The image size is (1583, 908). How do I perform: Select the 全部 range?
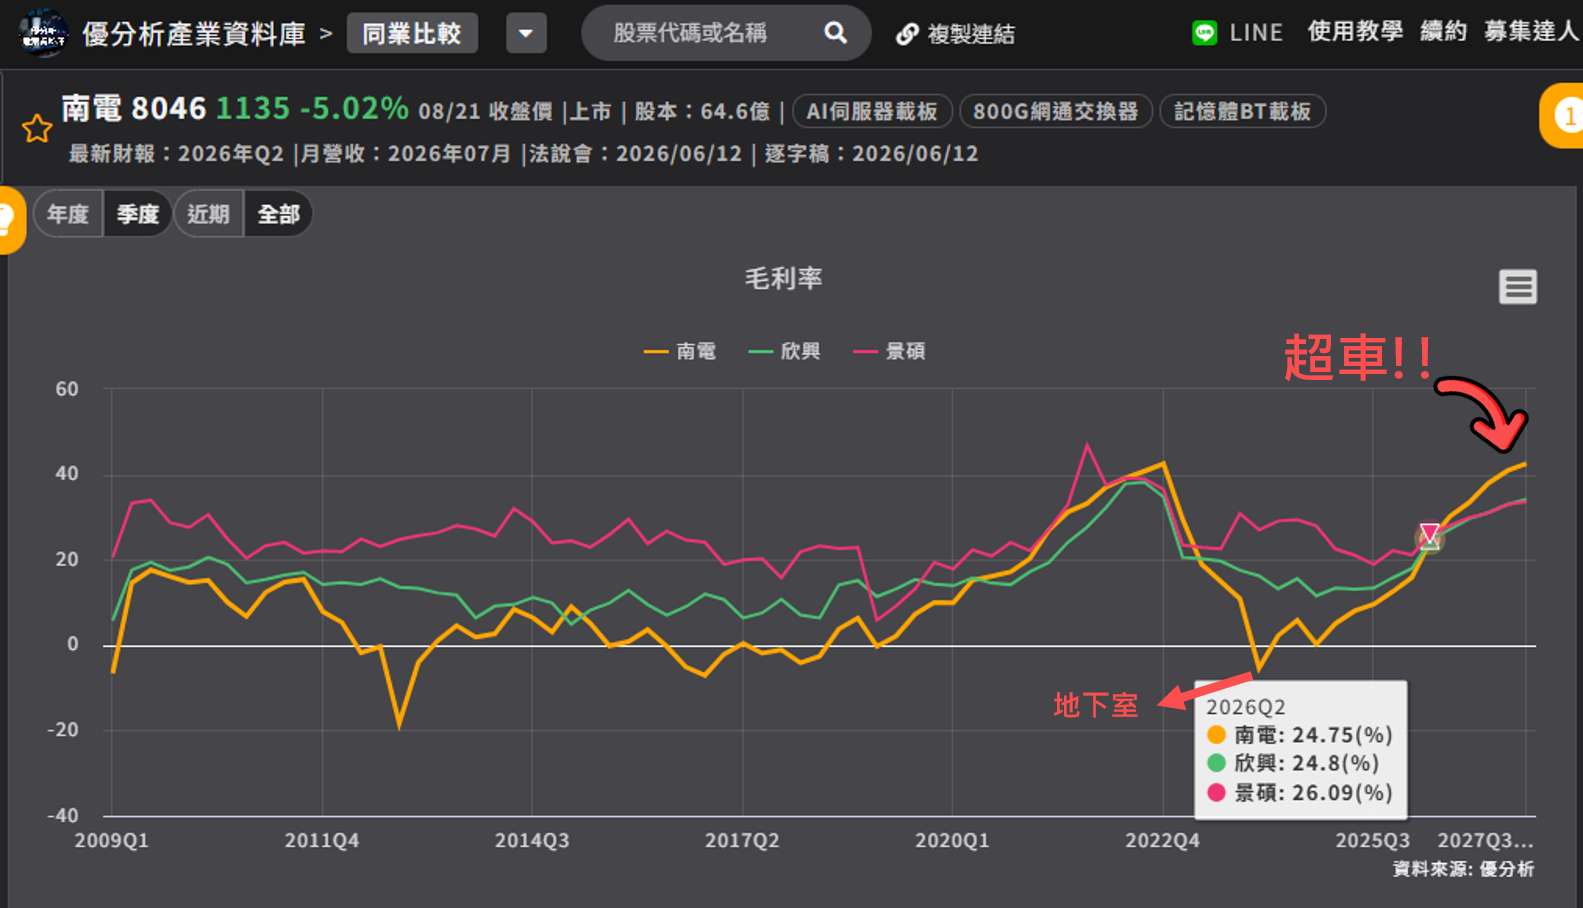[x=278, y=214]
